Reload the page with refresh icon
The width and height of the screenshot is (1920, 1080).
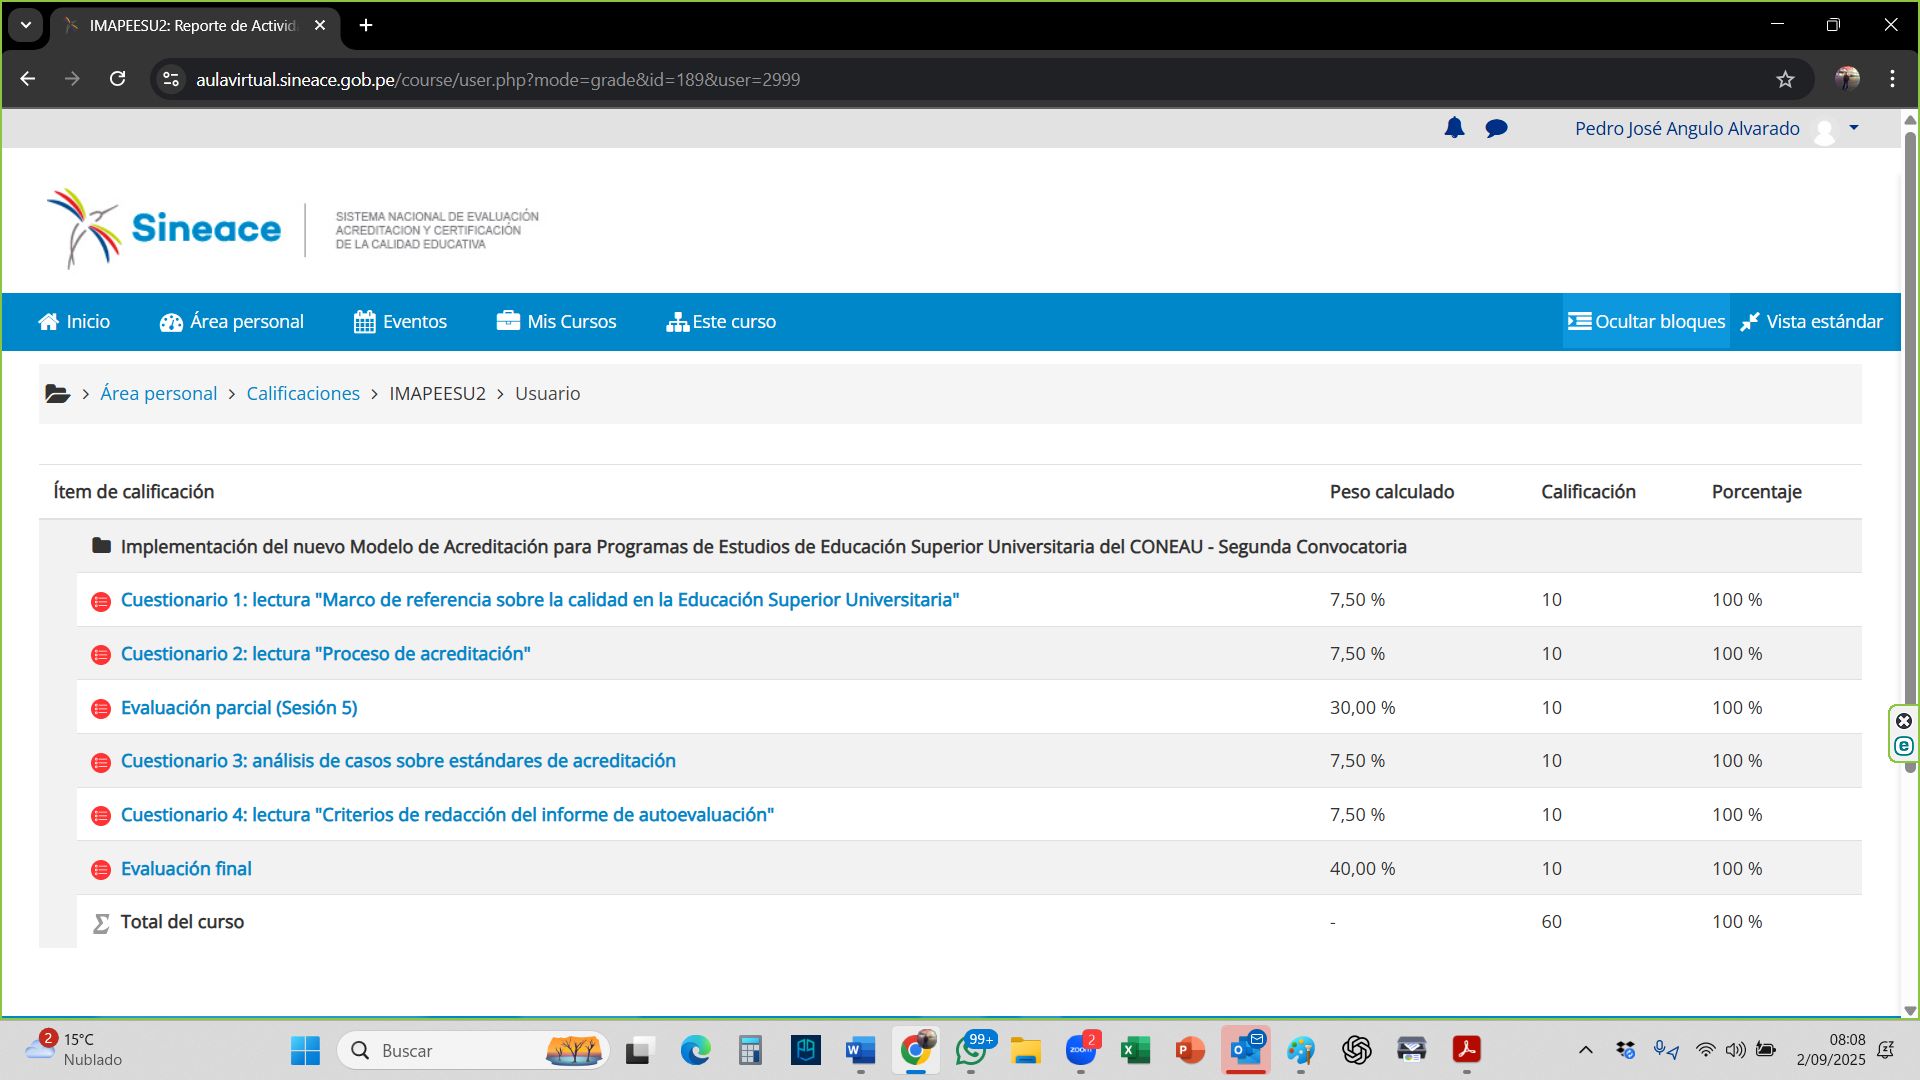click(x=117, y=79)
